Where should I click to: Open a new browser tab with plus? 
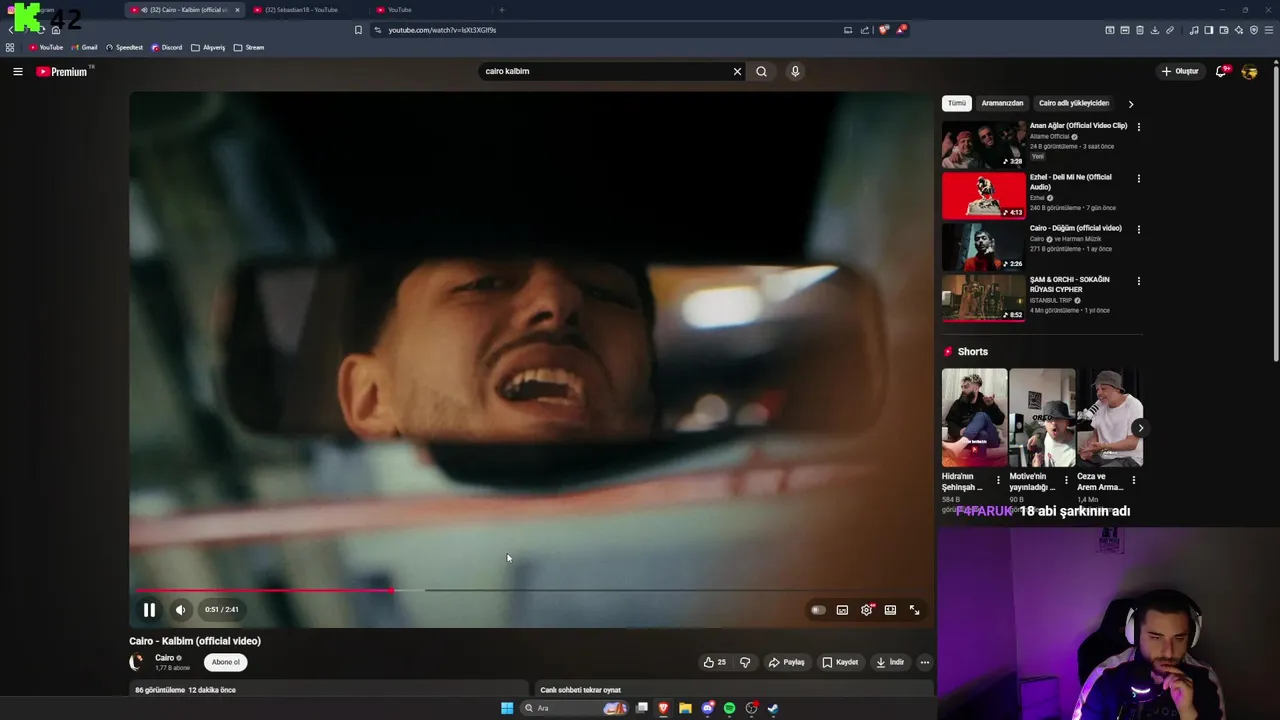(x=502, y=10)
